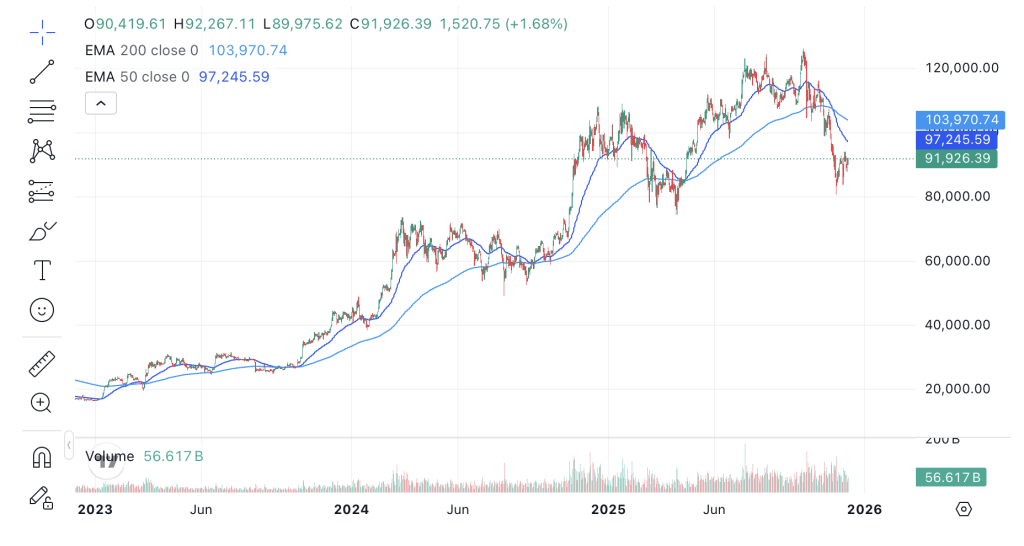Image resolution: width=1024 pixels, height=546 pixels.
Task: Click the EMA 200 close indicator label
Action: coord(141,50)
